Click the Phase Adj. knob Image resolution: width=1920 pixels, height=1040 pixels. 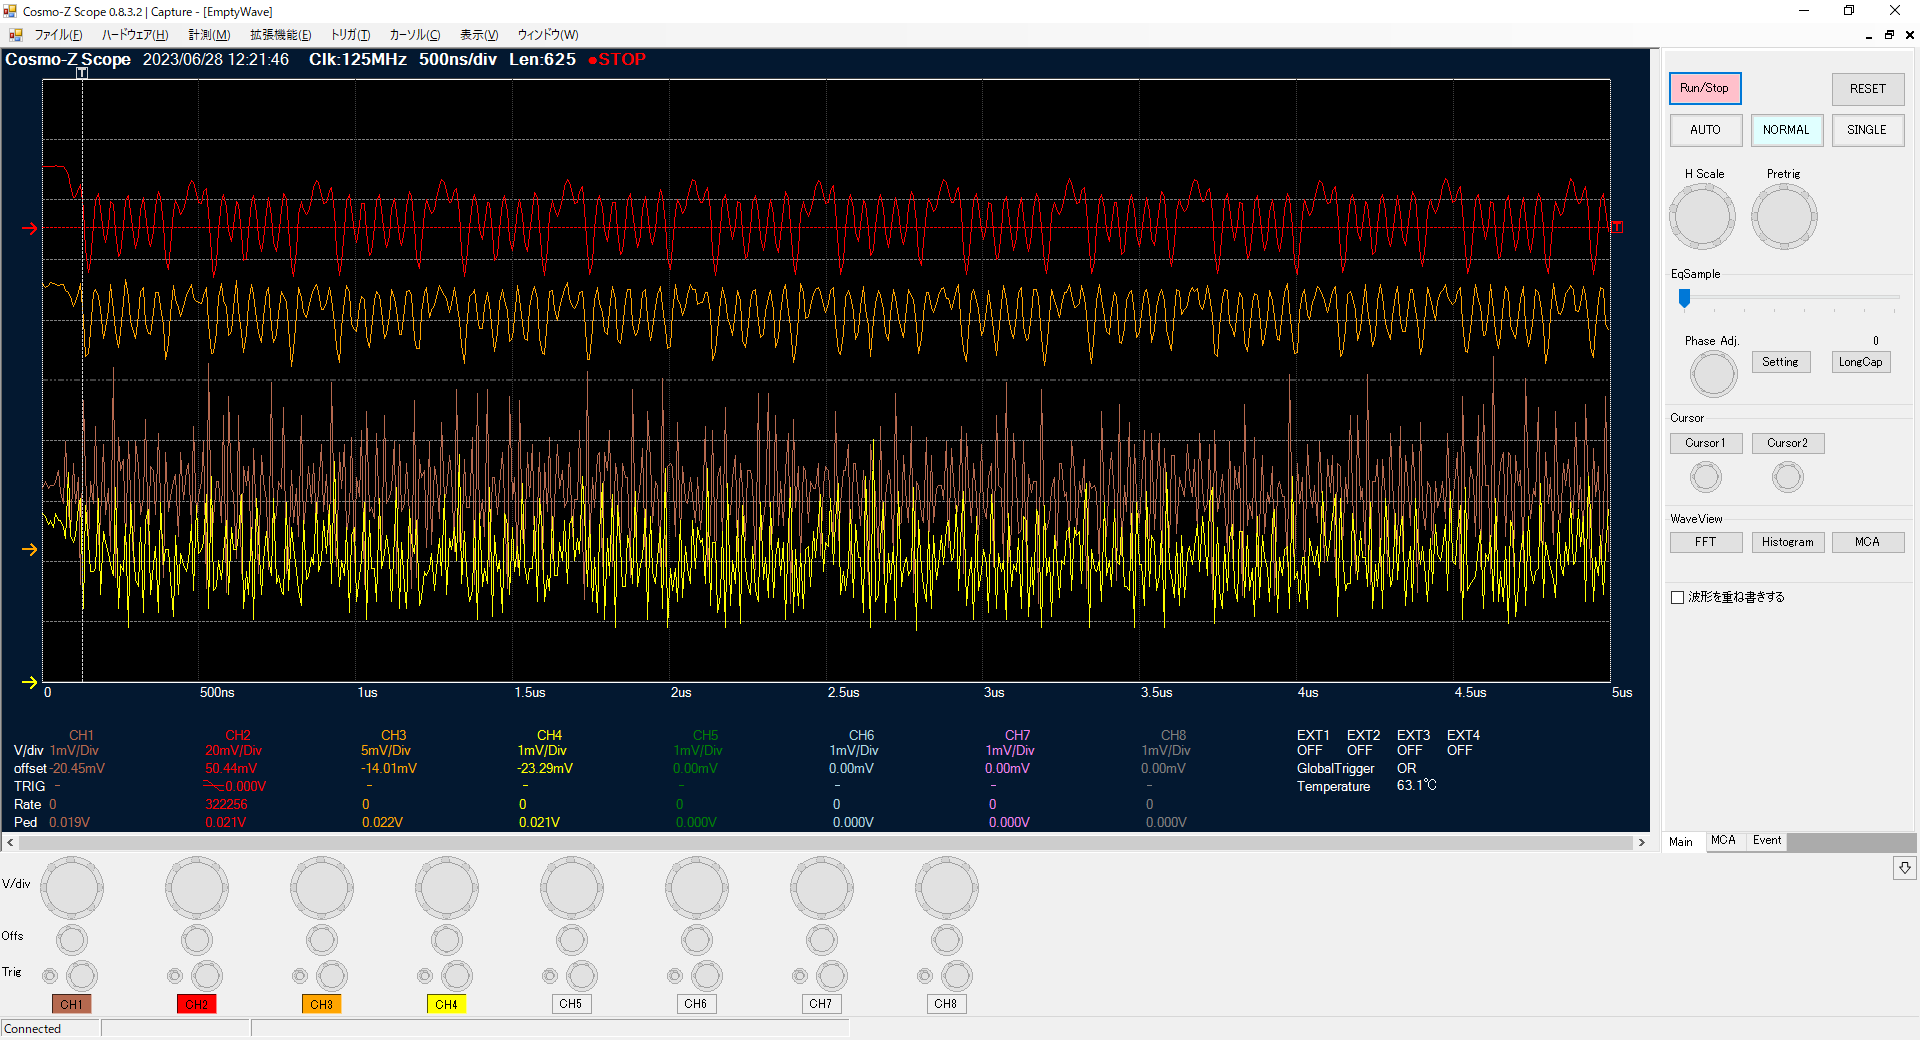tap(1713, 374)
